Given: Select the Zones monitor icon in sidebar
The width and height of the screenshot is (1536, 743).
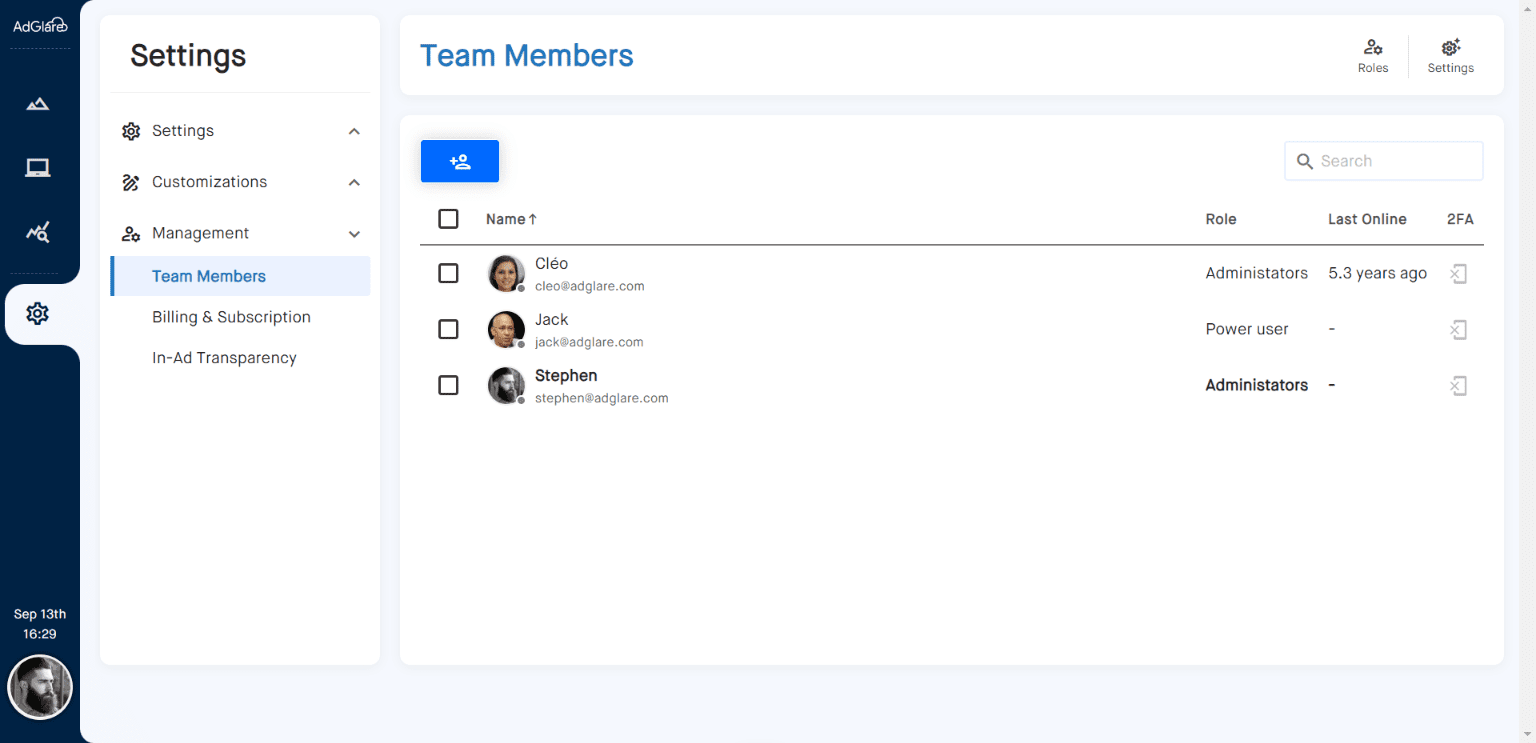Looking at the screenshot, I should 37,167.
